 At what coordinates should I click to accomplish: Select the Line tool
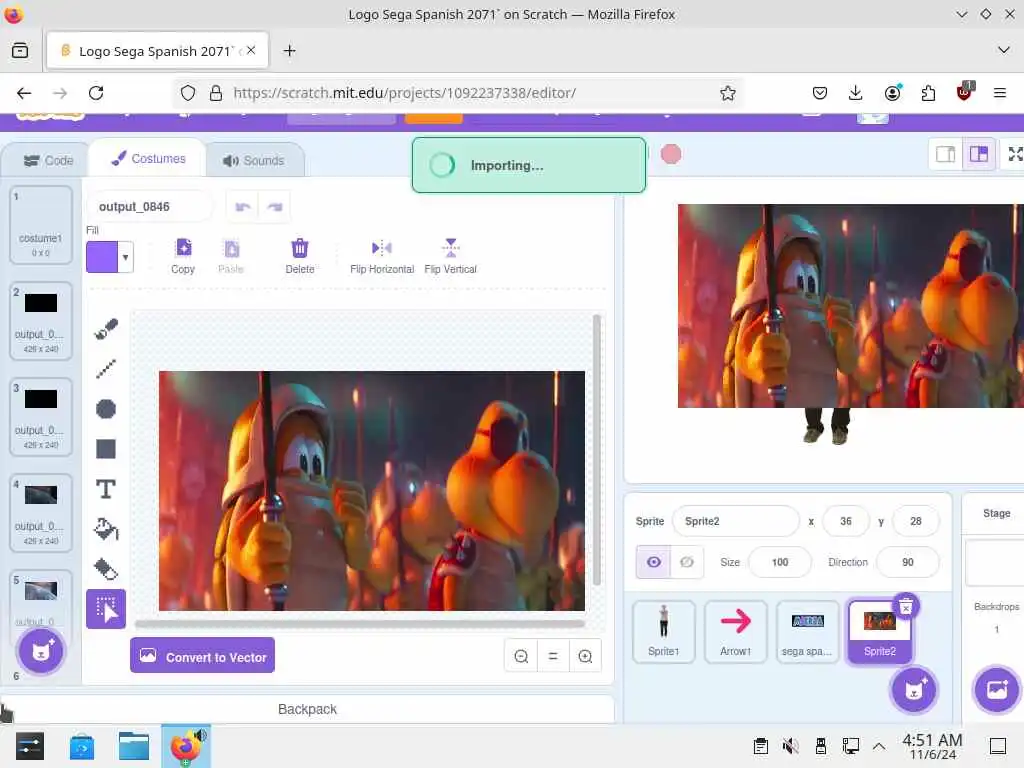click(x=106, y=369)
